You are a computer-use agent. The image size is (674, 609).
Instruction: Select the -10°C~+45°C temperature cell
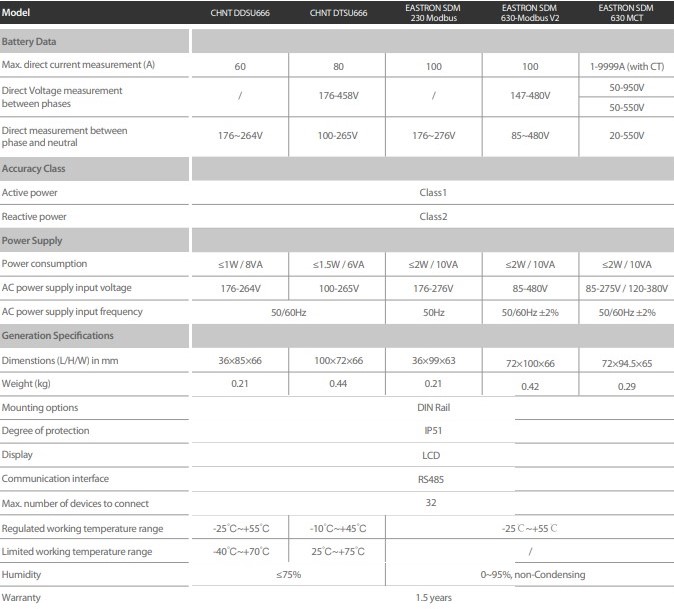[x=338, y=529]
